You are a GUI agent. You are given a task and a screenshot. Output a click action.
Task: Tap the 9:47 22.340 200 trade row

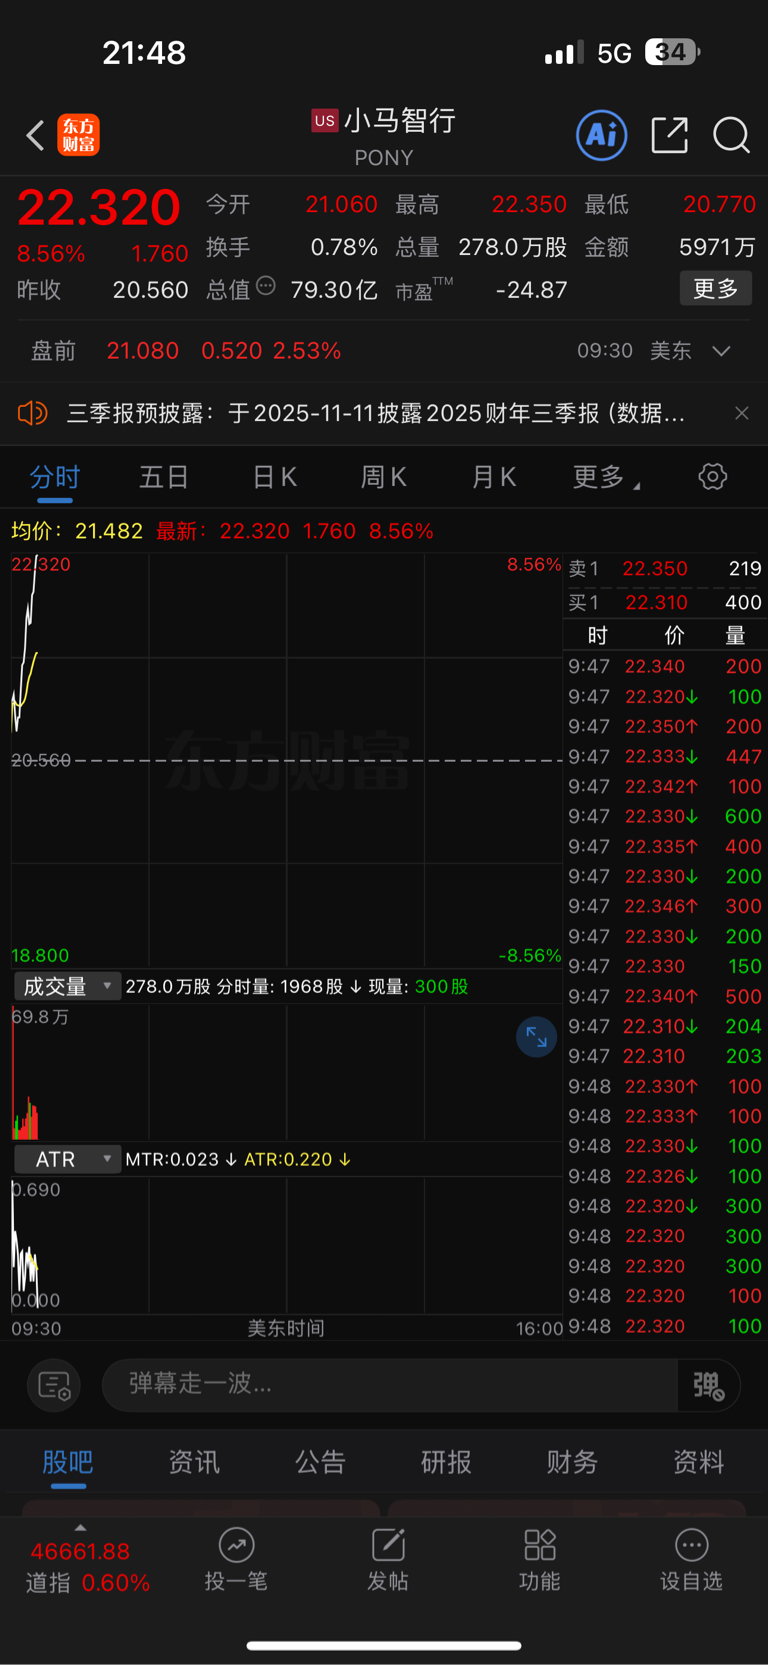pyautogui.click(x=665, y=666)
